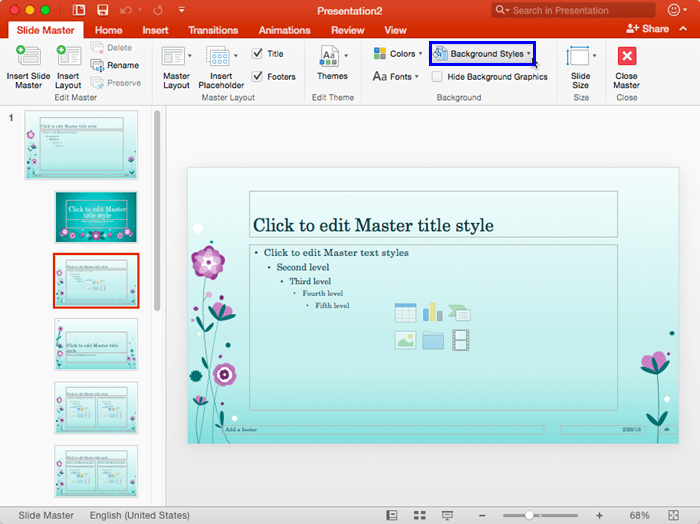The height and width of the screenshot is (524, 700).
Task: Click the Undo arrow icon
Action: point(126,10)
